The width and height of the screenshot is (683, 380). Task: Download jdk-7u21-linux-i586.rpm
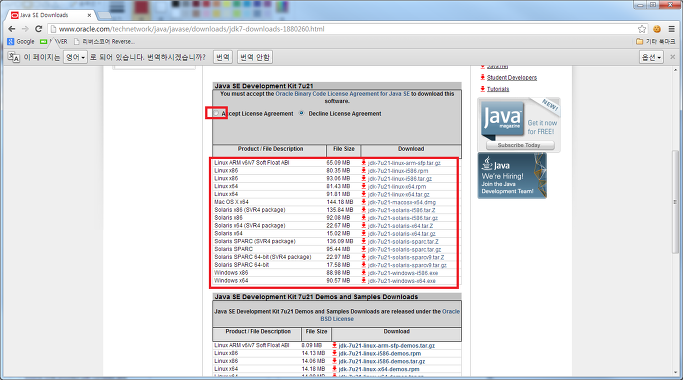[x=398, y=171]
